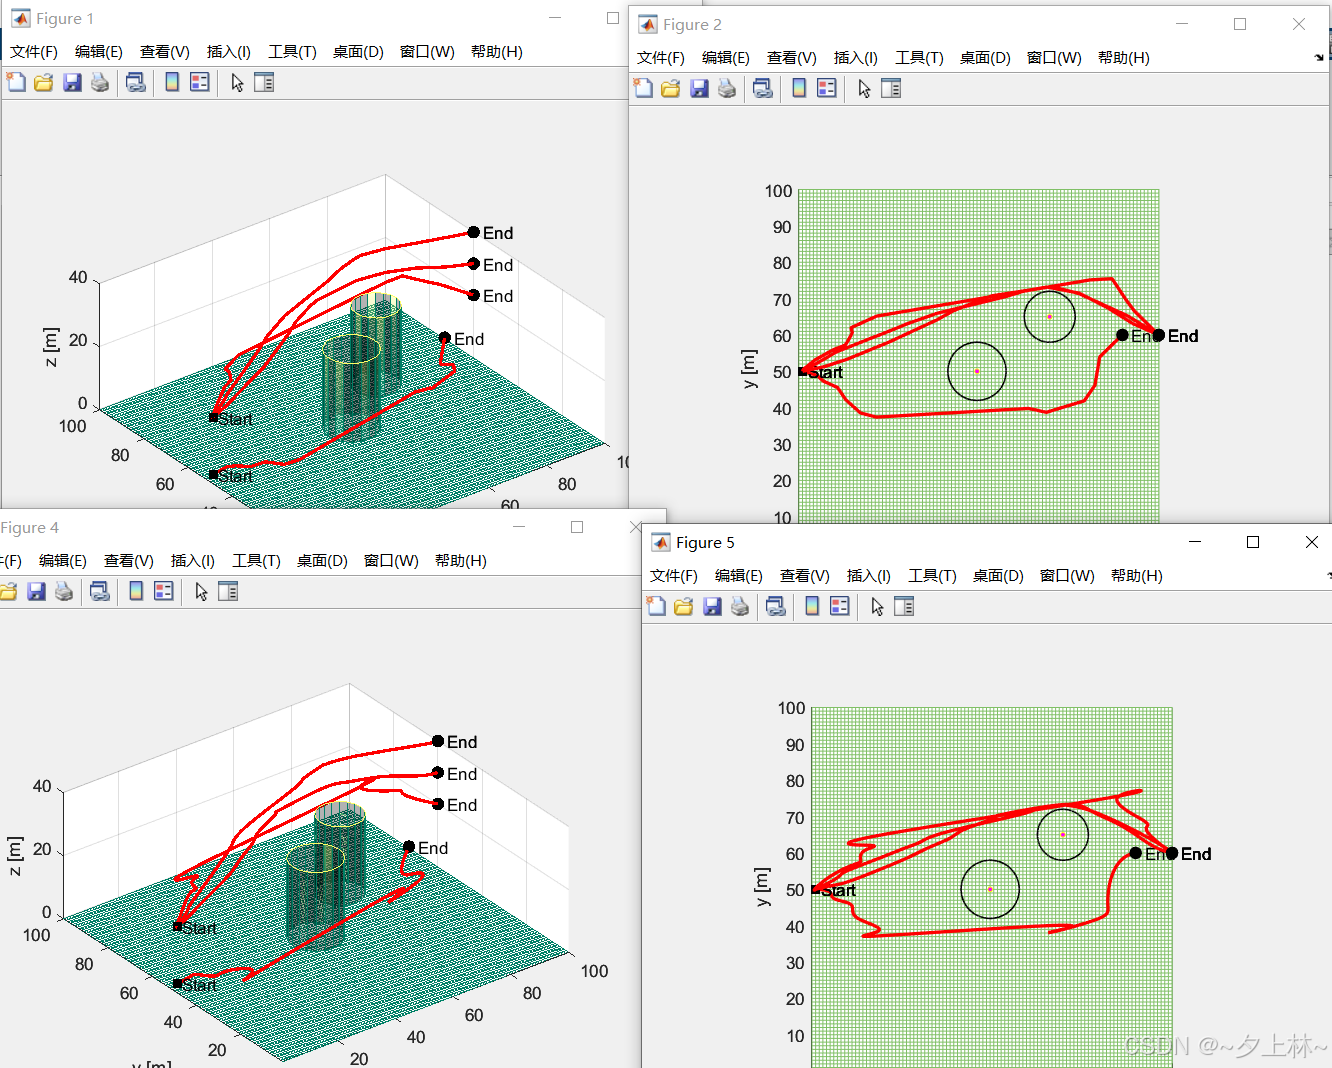
Task: Open 桌面(D) menu in Figure 5
Action: (x=998, y=576)
